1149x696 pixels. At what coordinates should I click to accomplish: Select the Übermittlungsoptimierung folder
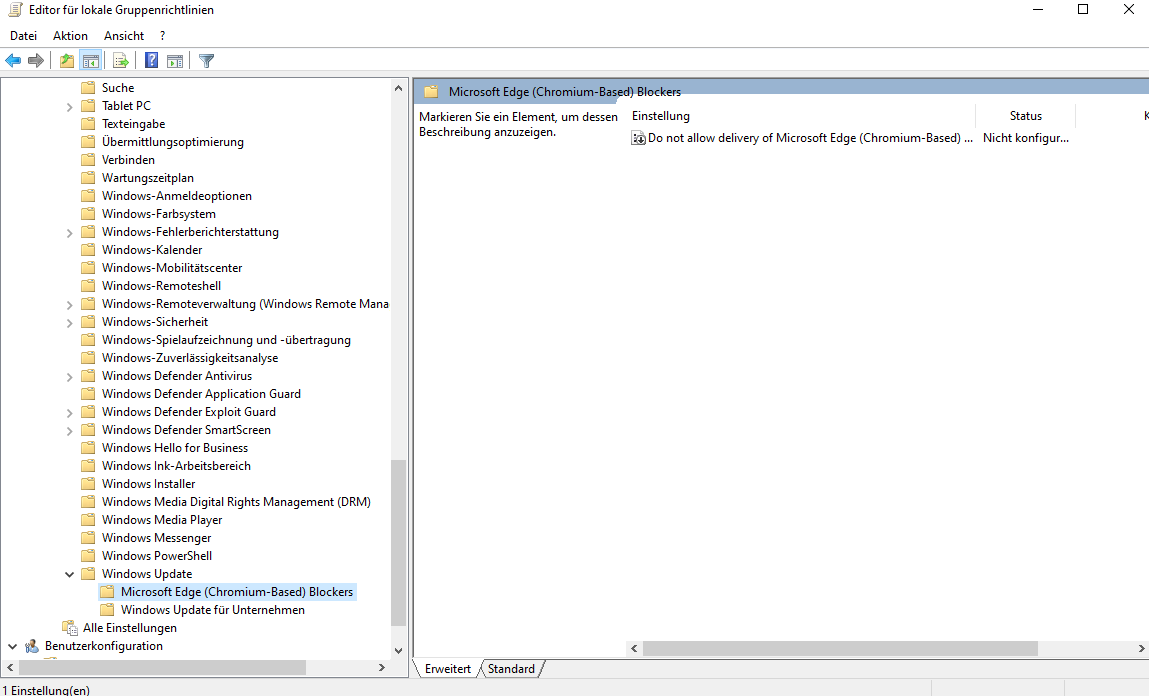coord(173,142)
